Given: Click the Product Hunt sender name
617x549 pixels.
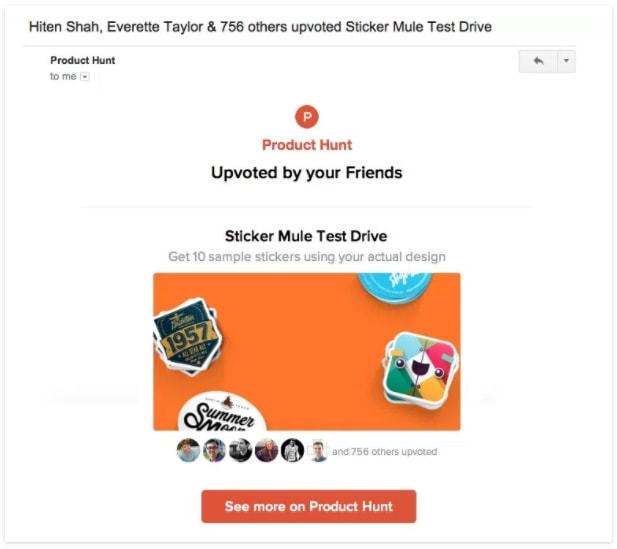Looking at the screenshot, I should [x=83, y=60].
